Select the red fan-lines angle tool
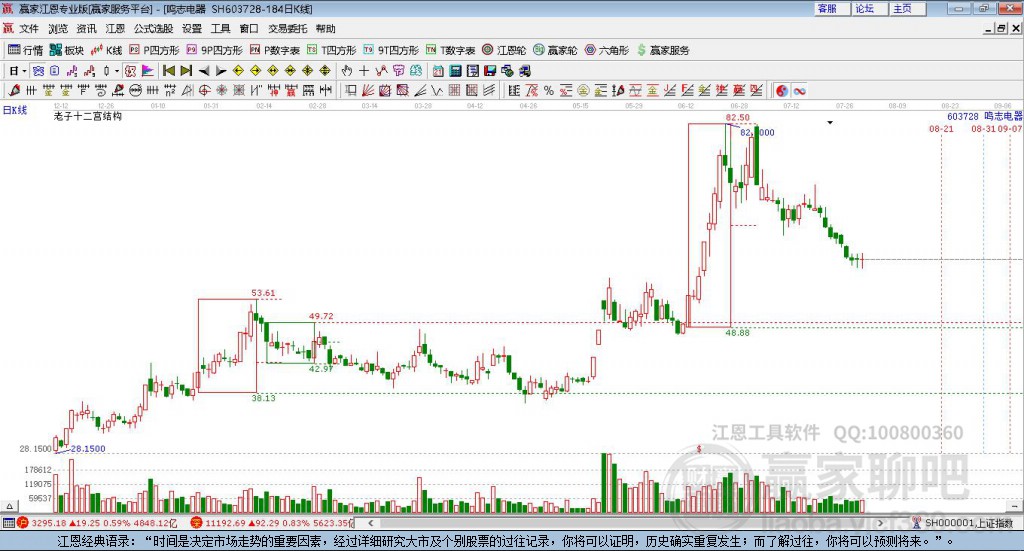The height and width of the screenshot is (551, 1024). coord(368,91)
